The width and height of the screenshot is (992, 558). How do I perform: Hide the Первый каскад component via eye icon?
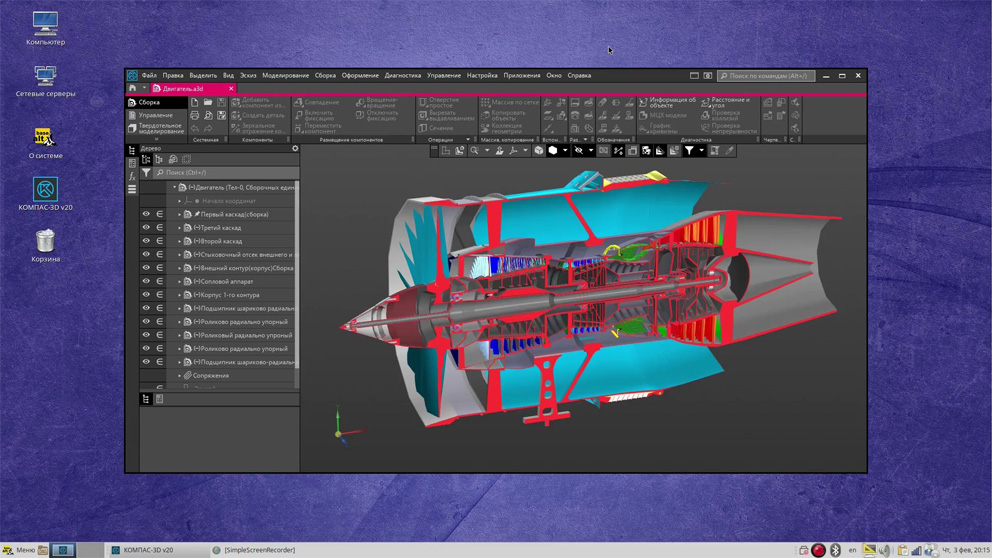[146, 214]
